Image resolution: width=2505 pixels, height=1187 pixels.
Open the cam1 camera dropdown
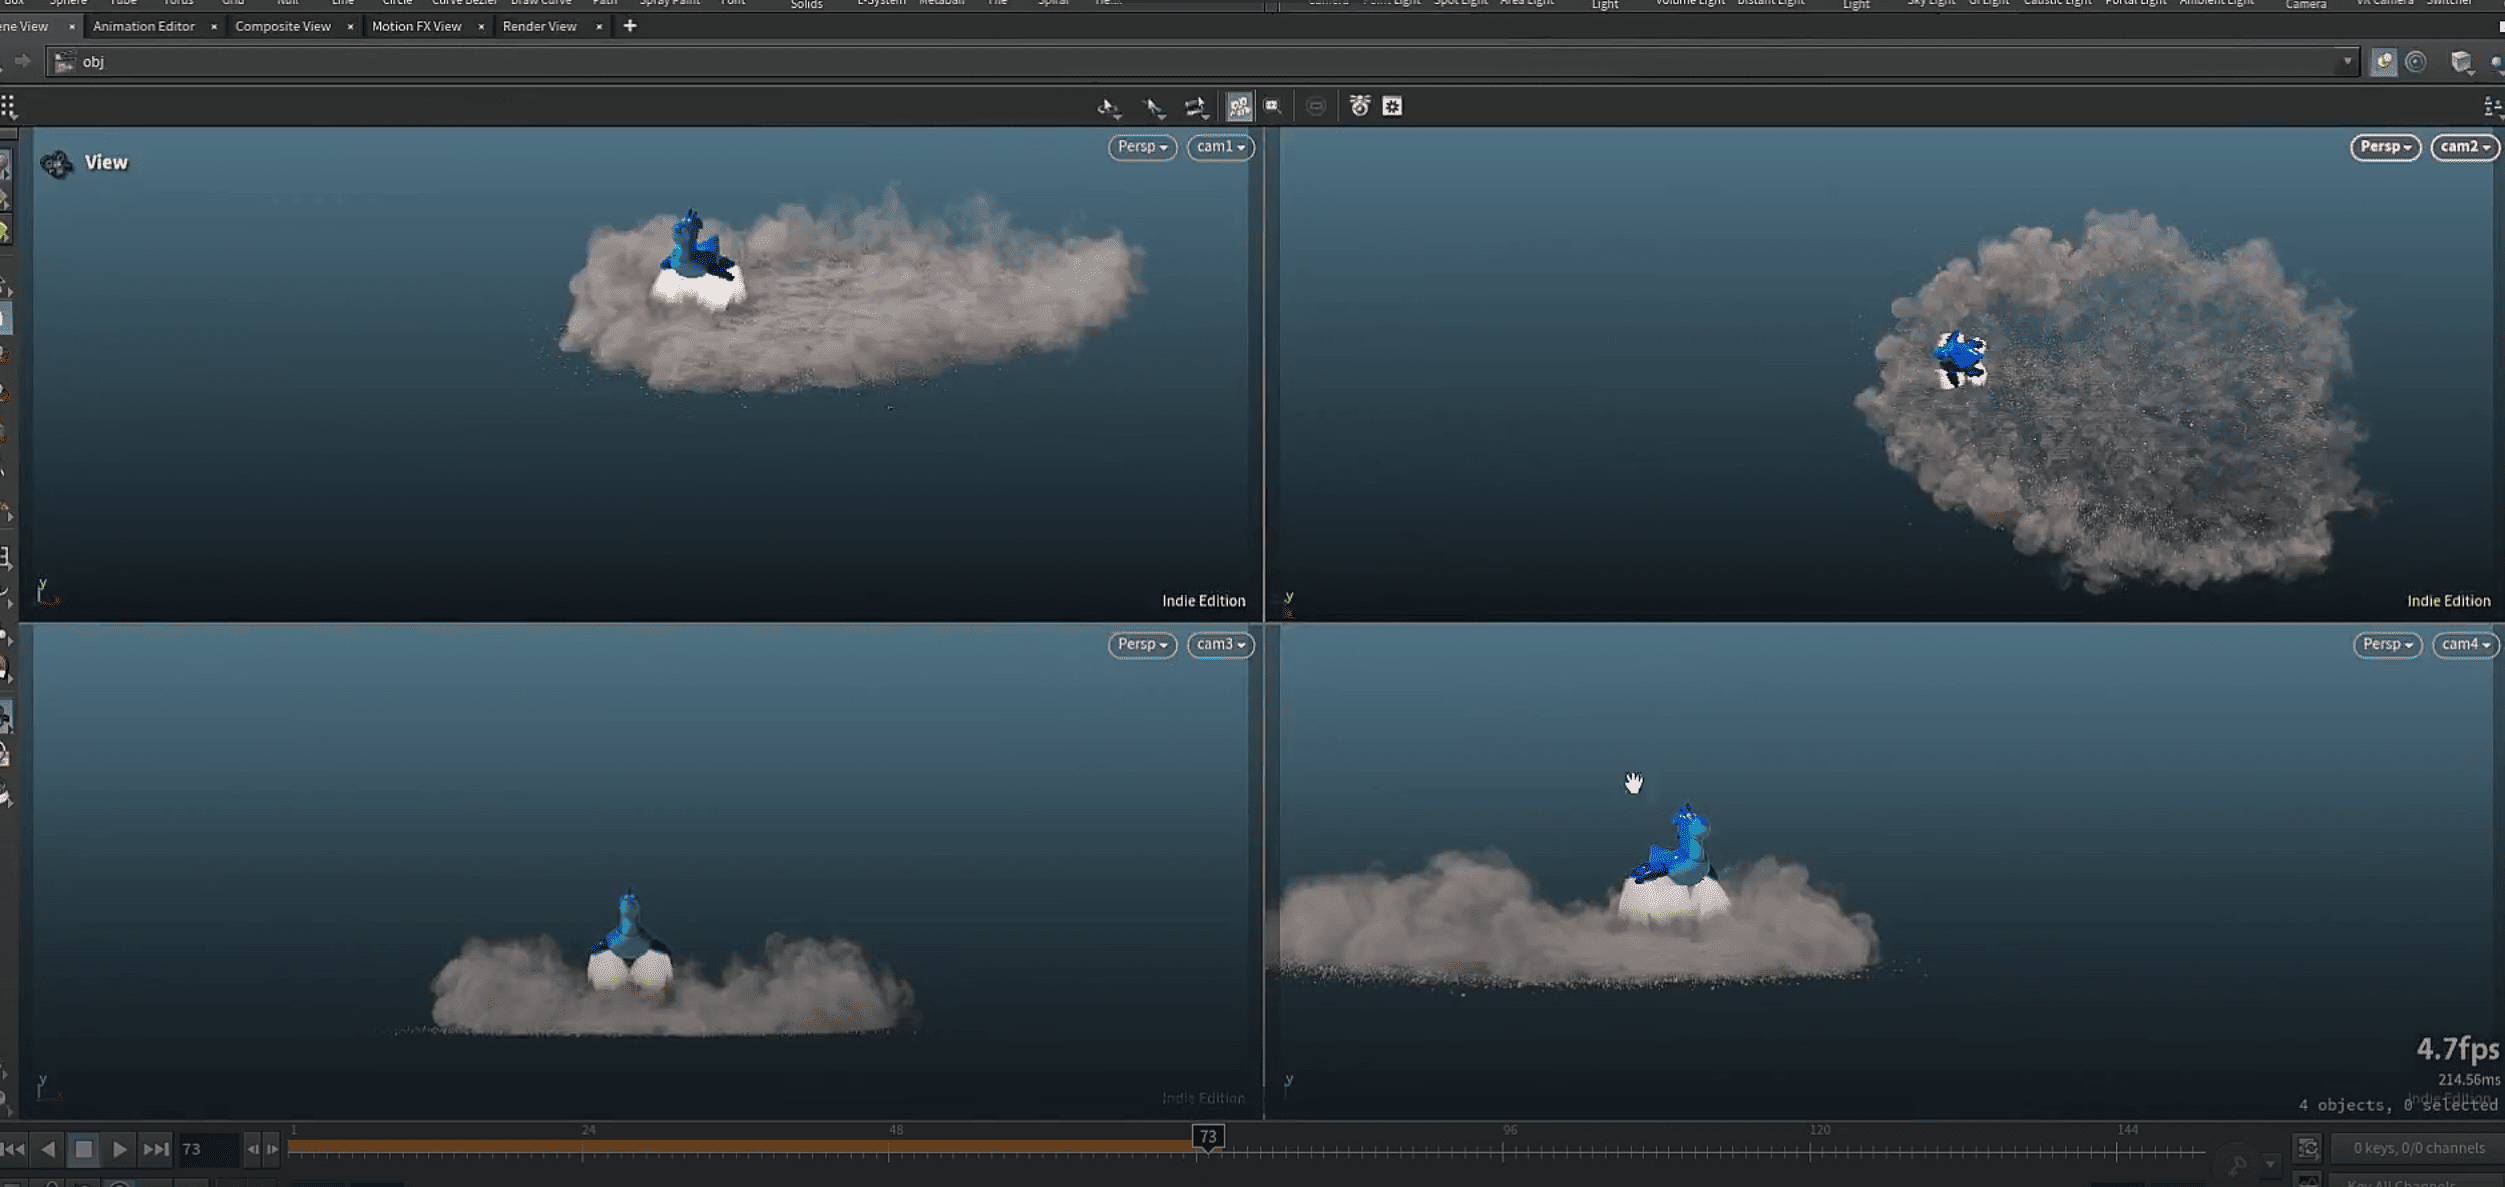click(x=1220, y=147)
